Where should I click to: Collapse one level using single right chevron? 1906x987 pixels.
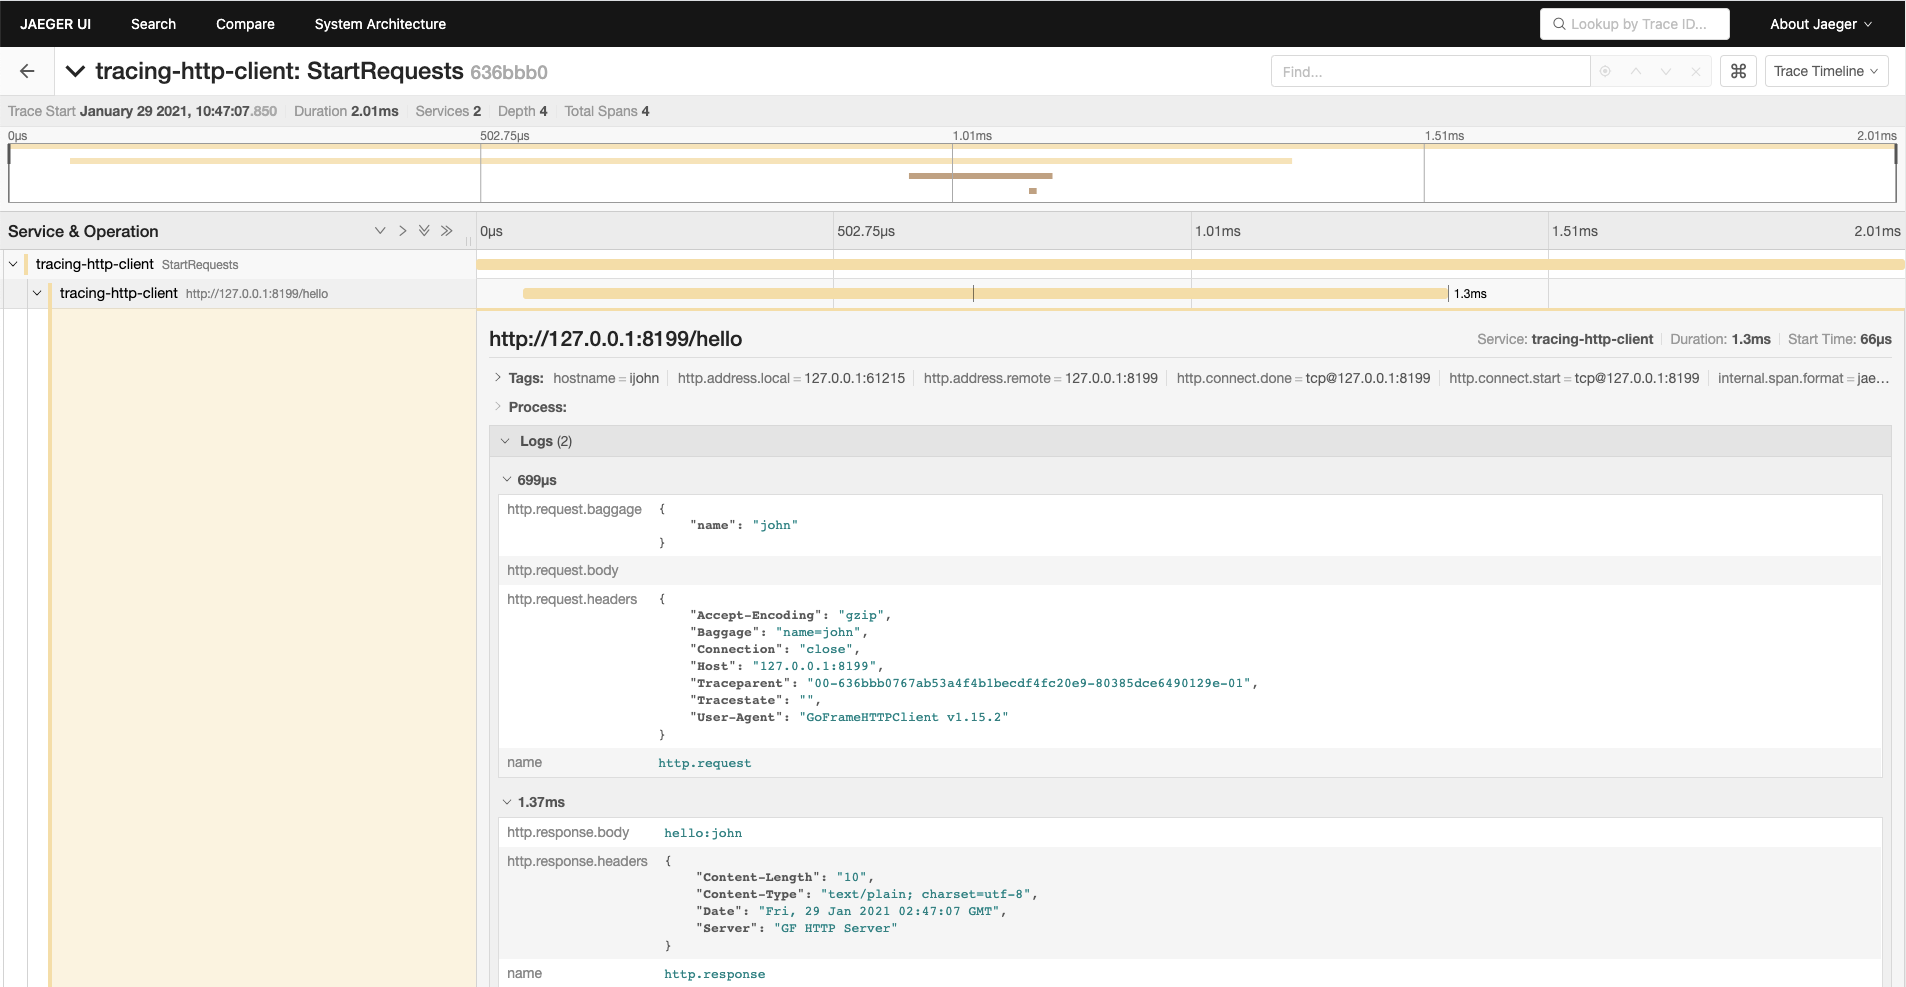[x=402, y=231]
